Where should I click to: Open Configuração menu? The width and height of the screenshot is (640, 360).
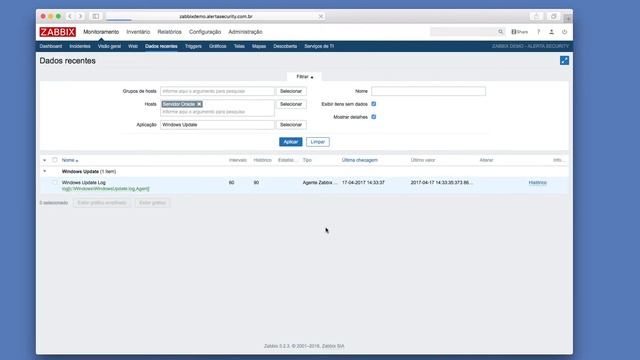205,32
